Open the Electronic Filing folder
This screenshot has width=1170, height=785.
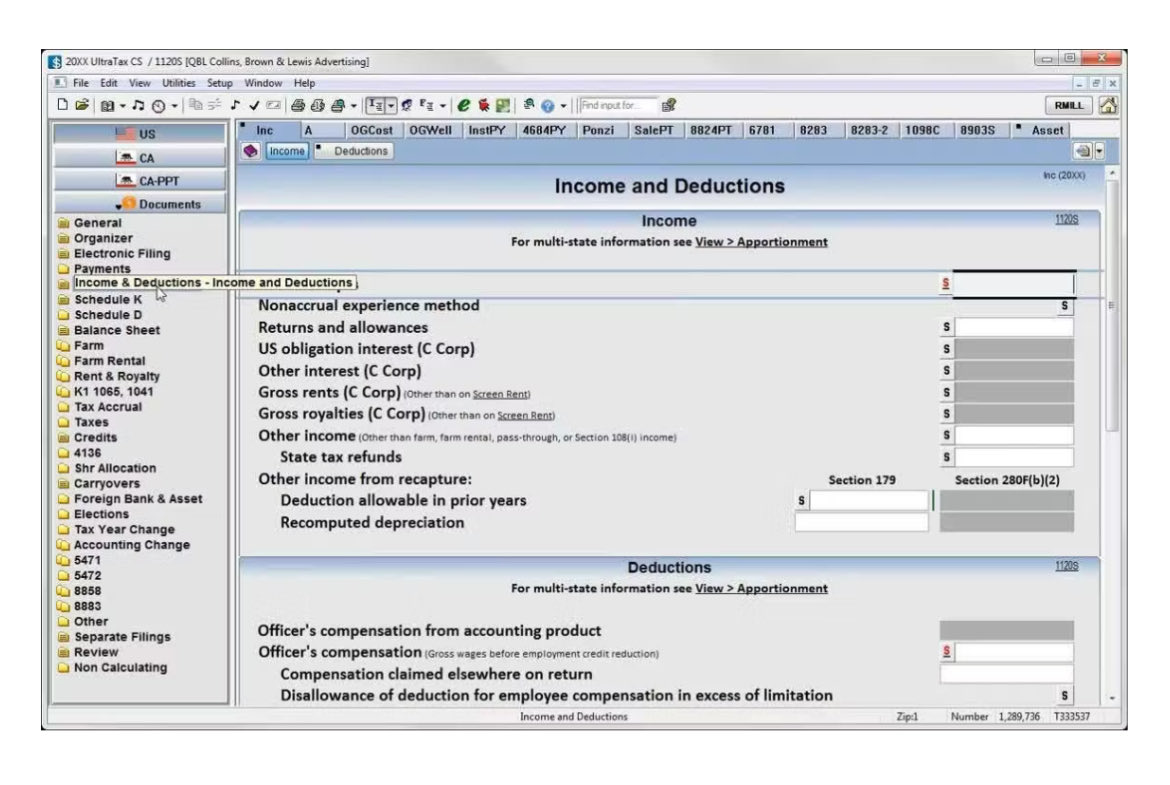click(x=122, y=253)
